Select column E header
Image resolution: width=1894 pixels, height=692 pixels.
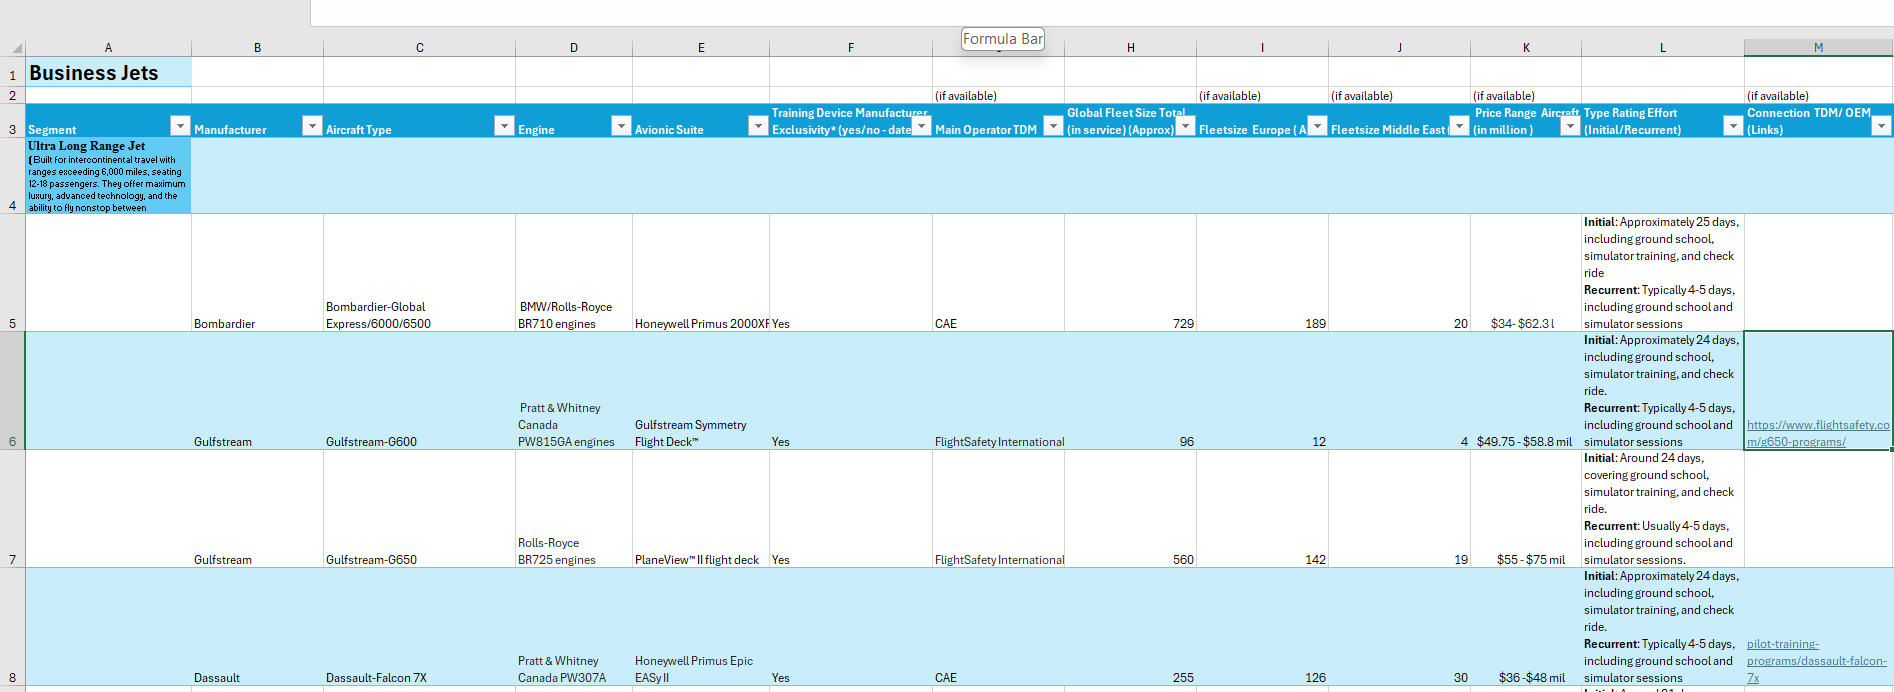point(701,48)
